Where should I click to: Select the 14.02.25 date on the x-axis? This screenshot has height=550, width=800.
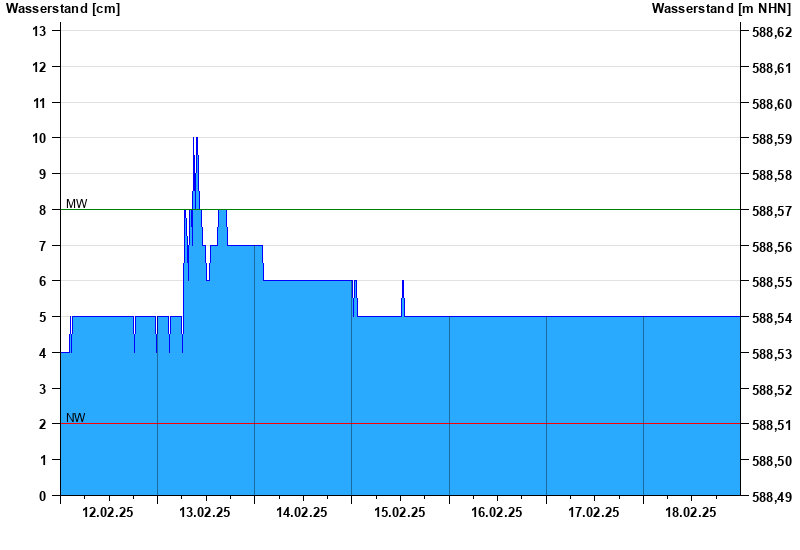click(302, 513)
